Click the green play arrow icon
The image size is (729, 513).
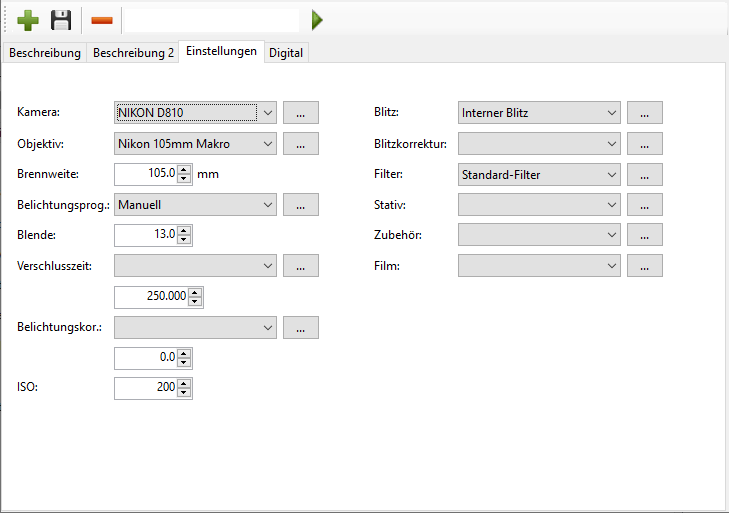coord(317,20)
